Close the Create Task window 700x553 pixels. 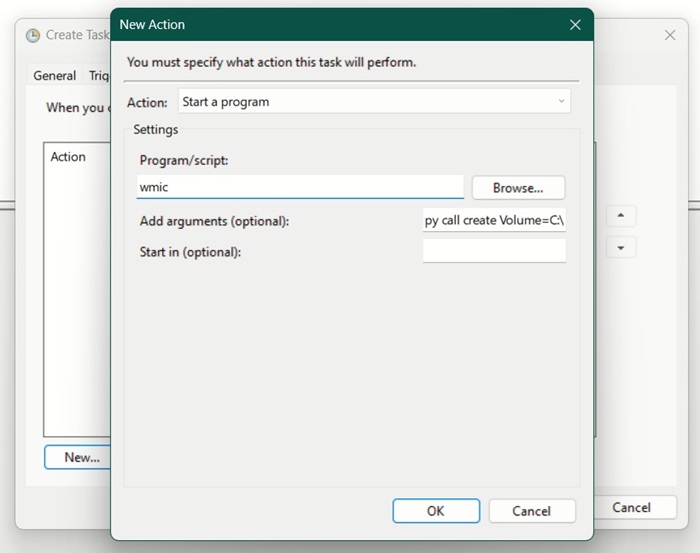(670, 35)
